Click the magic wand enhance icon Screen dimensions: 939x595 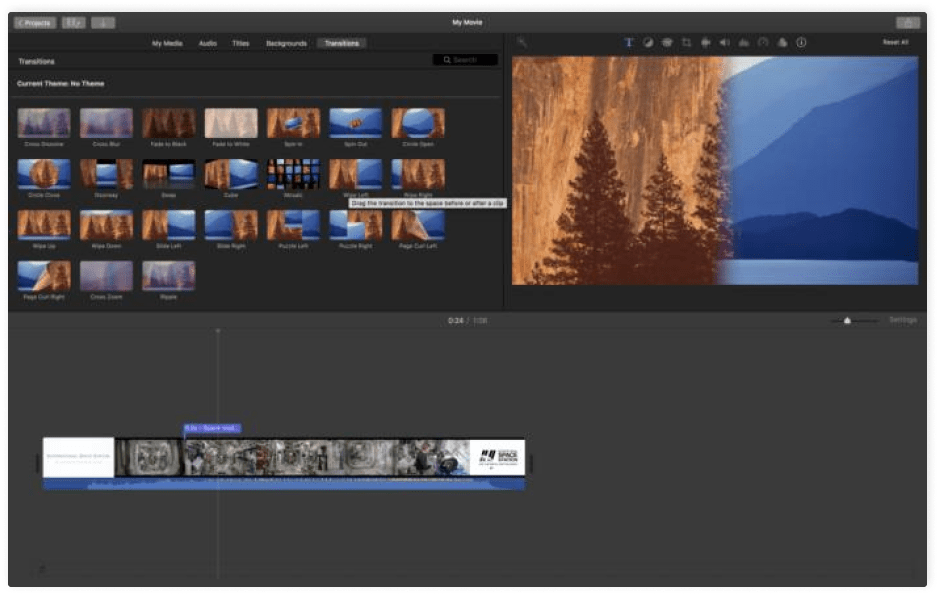coord(522,42)
